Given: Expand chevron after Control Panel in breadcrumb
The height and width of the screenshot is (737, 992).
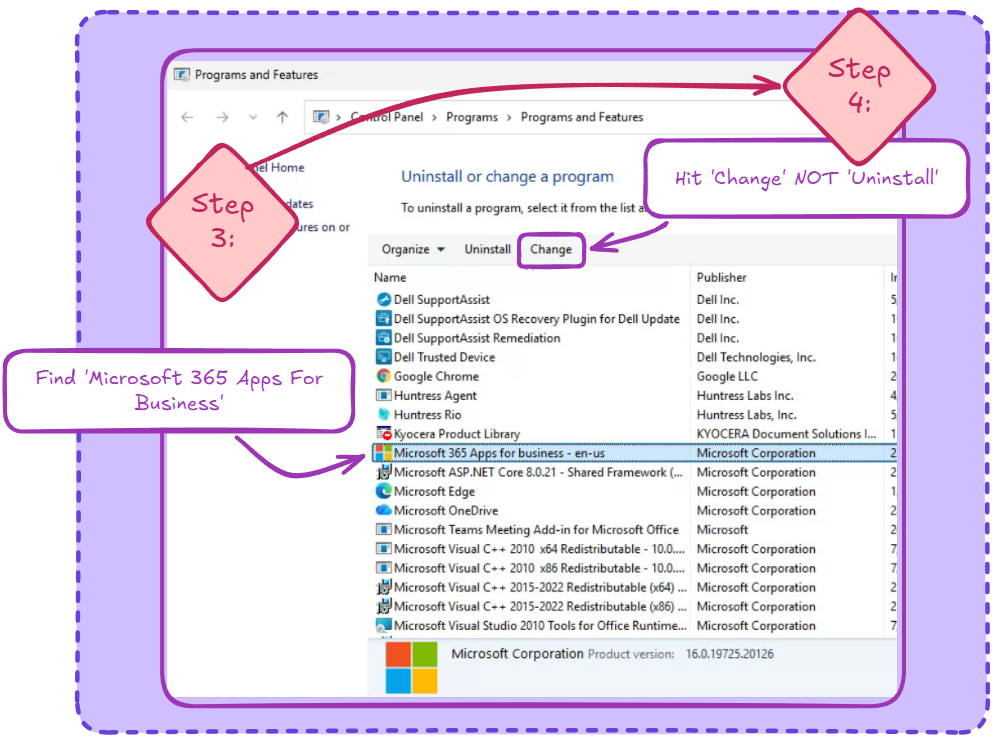Looking at the screenshot, I should (x=434, y=117).
